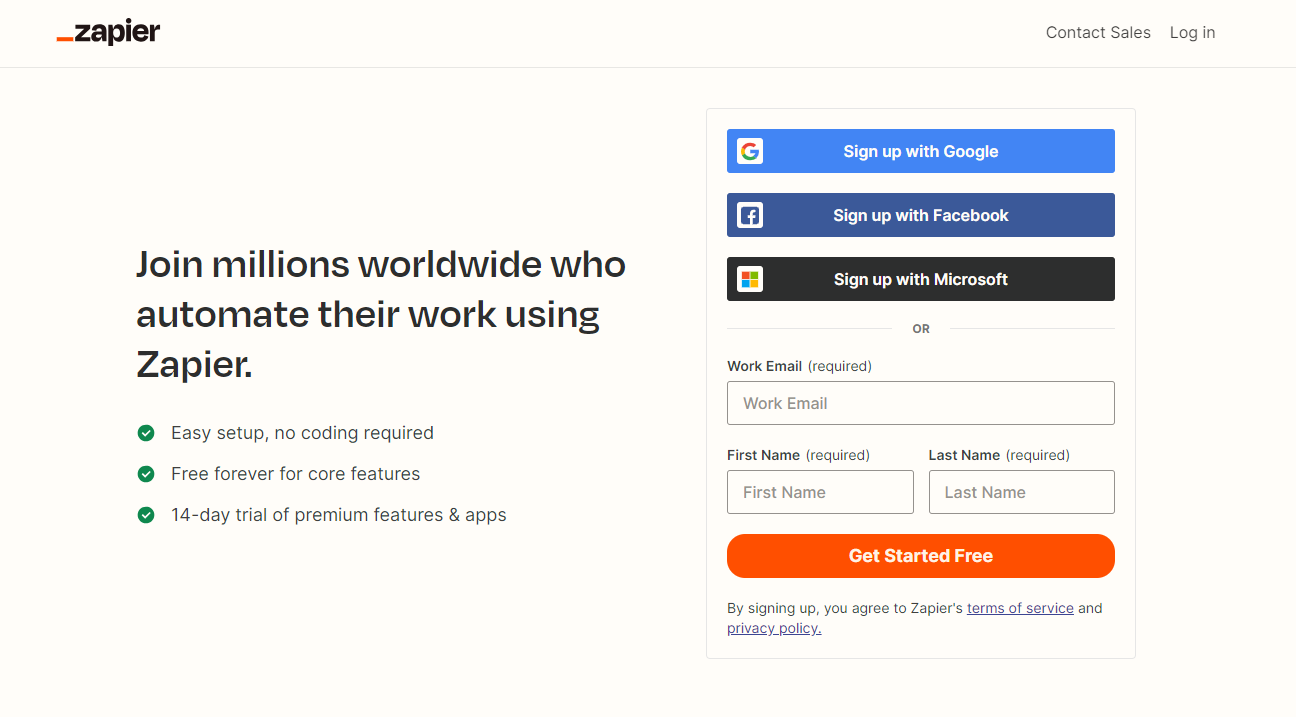1296x717 pixels.
Task: Click the Facebook "f" logo icon
Action: point(750,215)
